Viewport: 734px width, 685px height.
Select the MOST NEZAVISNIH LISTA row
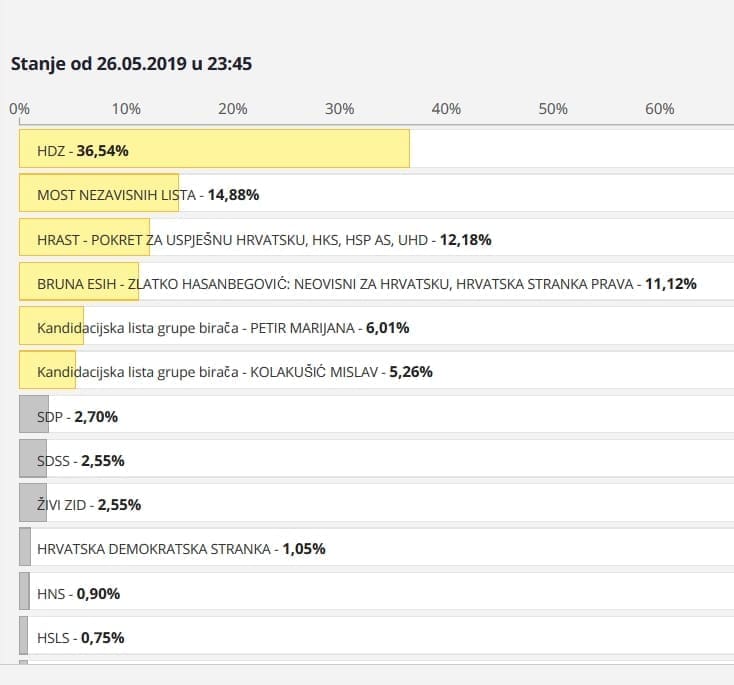click(x=148, y=194)
